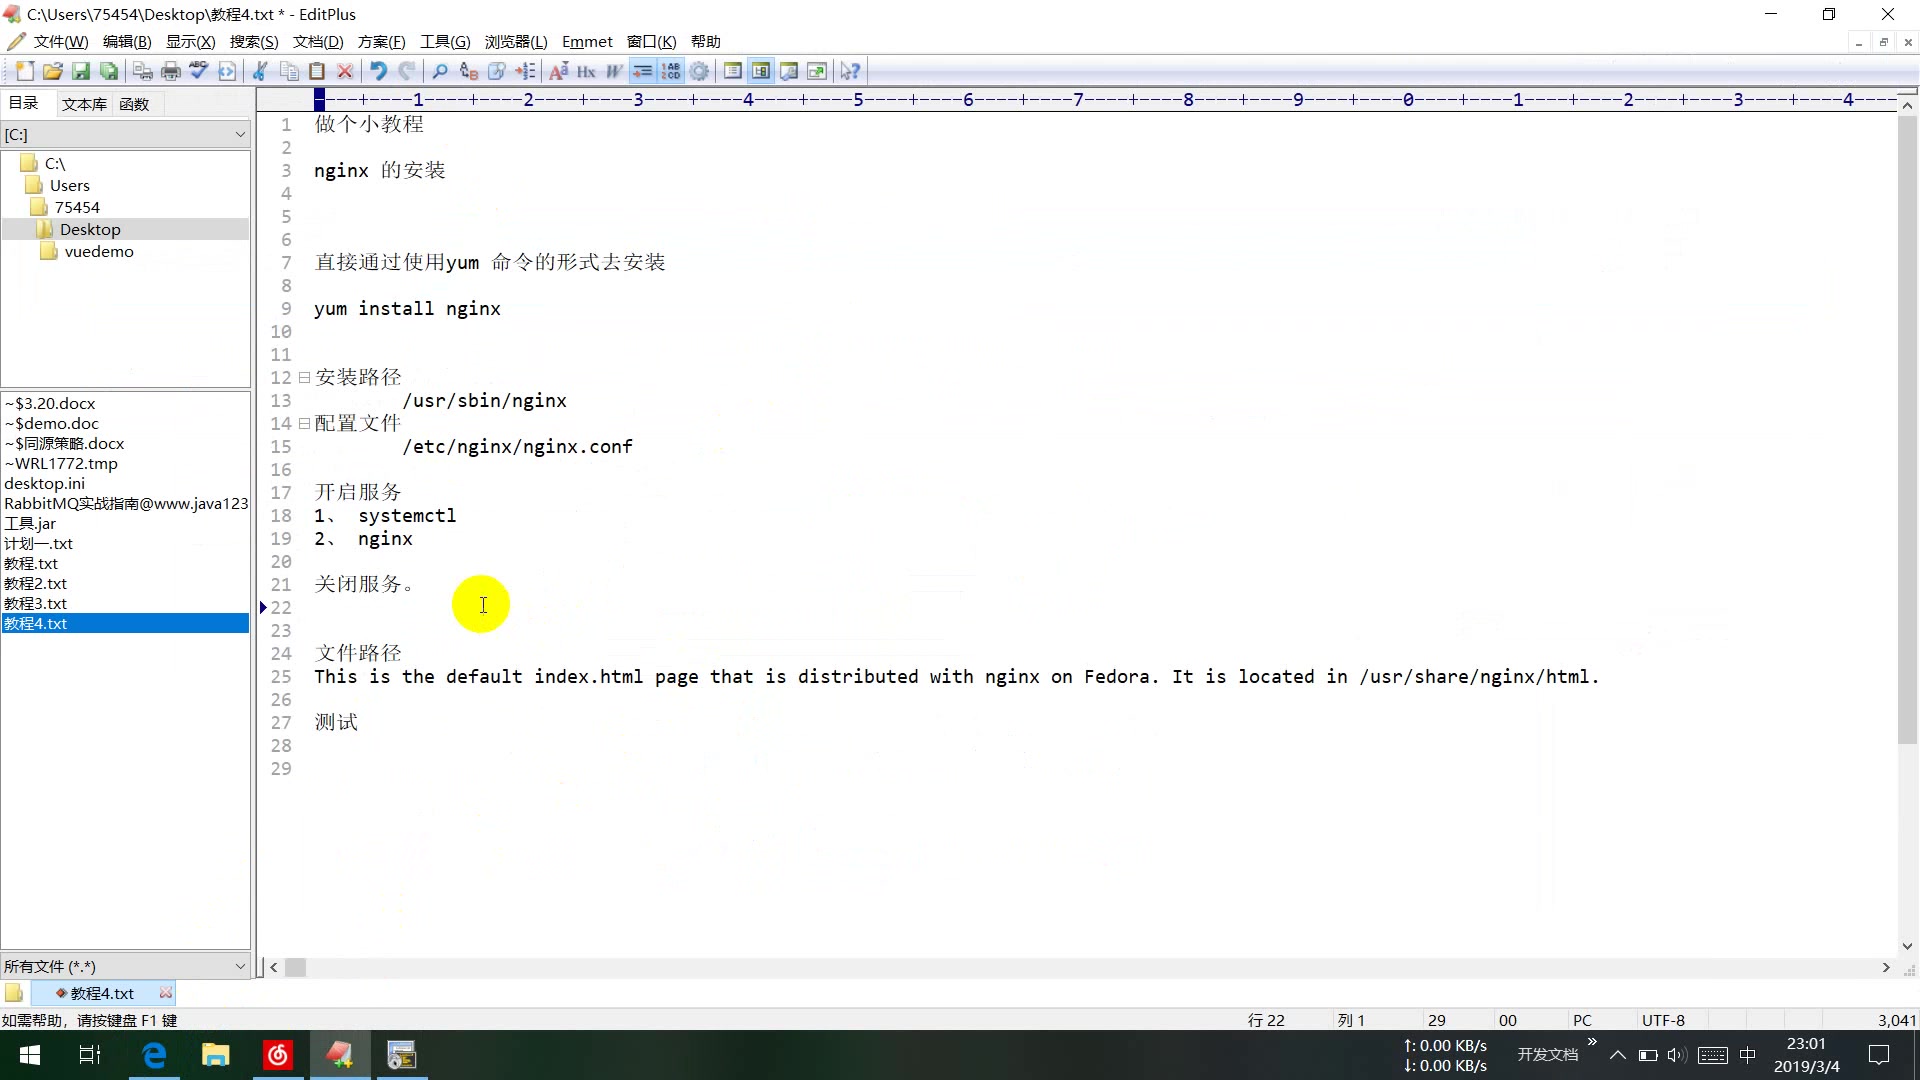Select 工具.jar in file list

coord(30,523)
